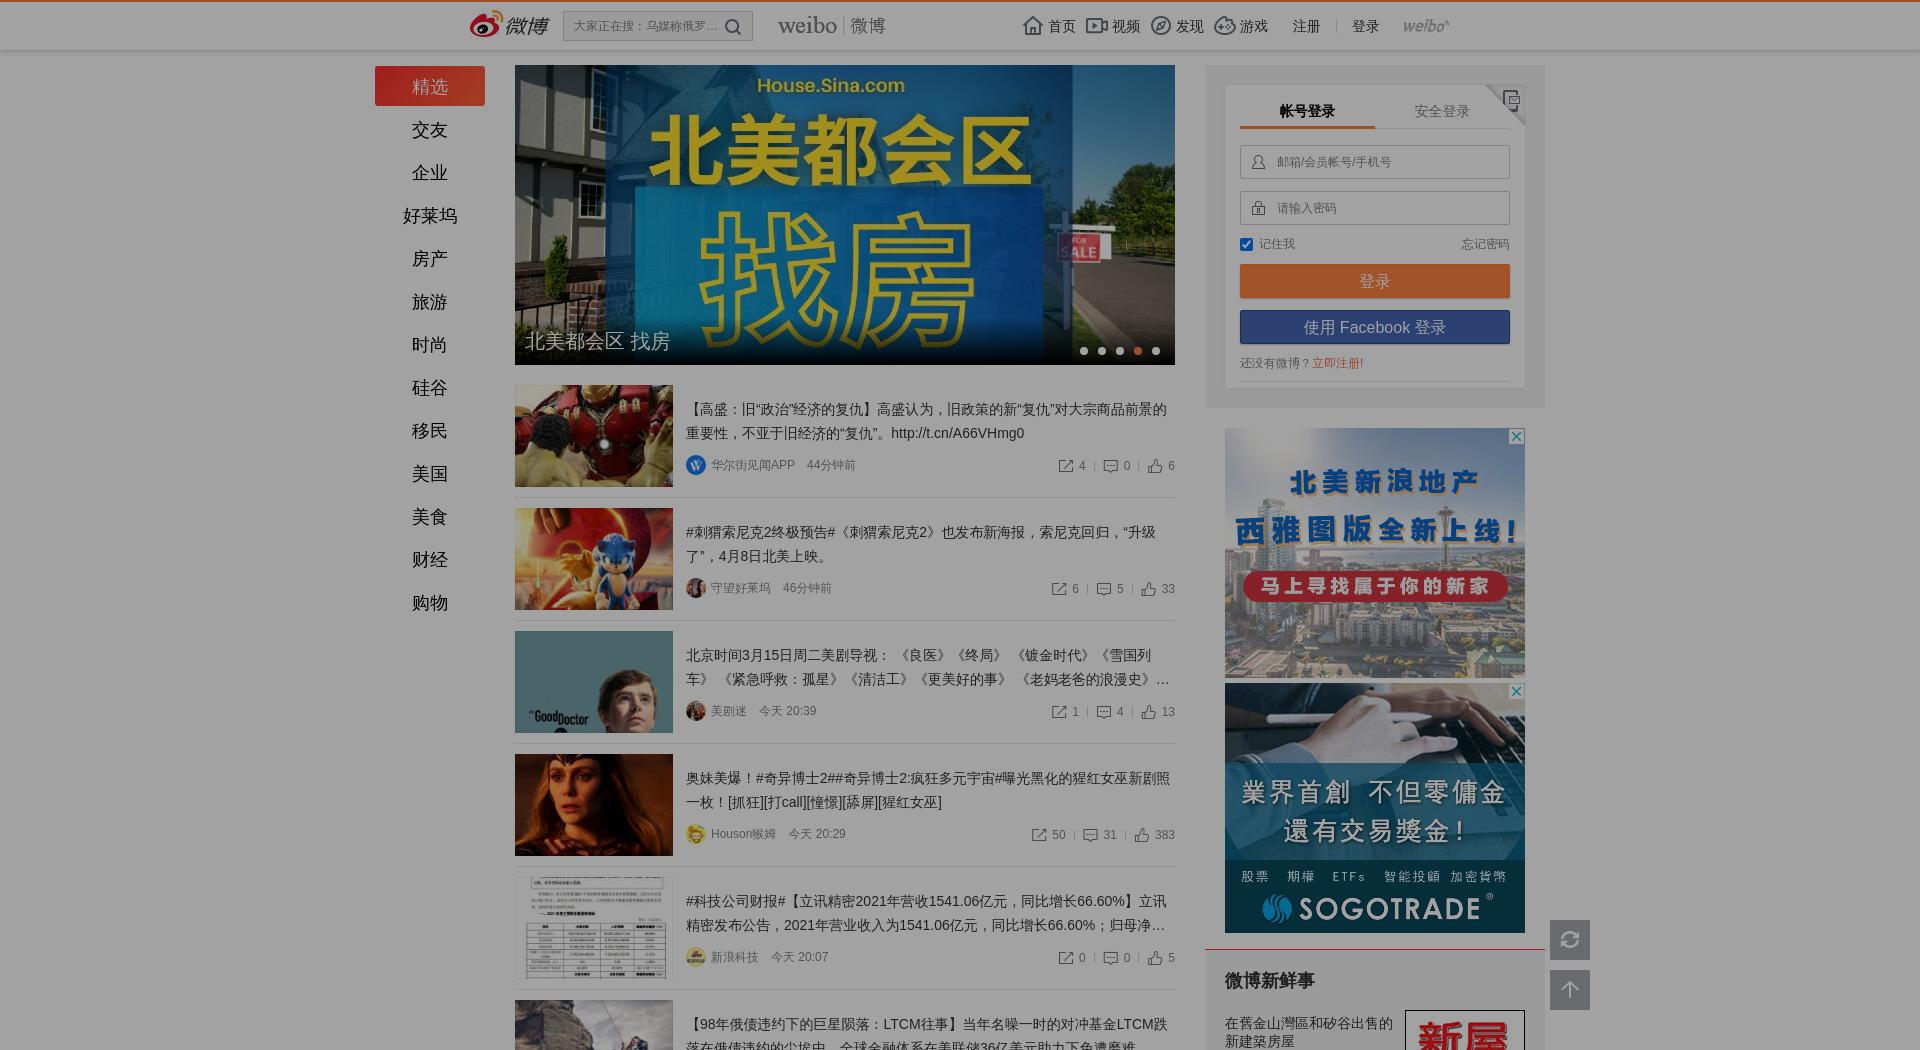Click the refresh floating button
This screenshot has height=1050, width=1920.
click(x=1570, y=940)
